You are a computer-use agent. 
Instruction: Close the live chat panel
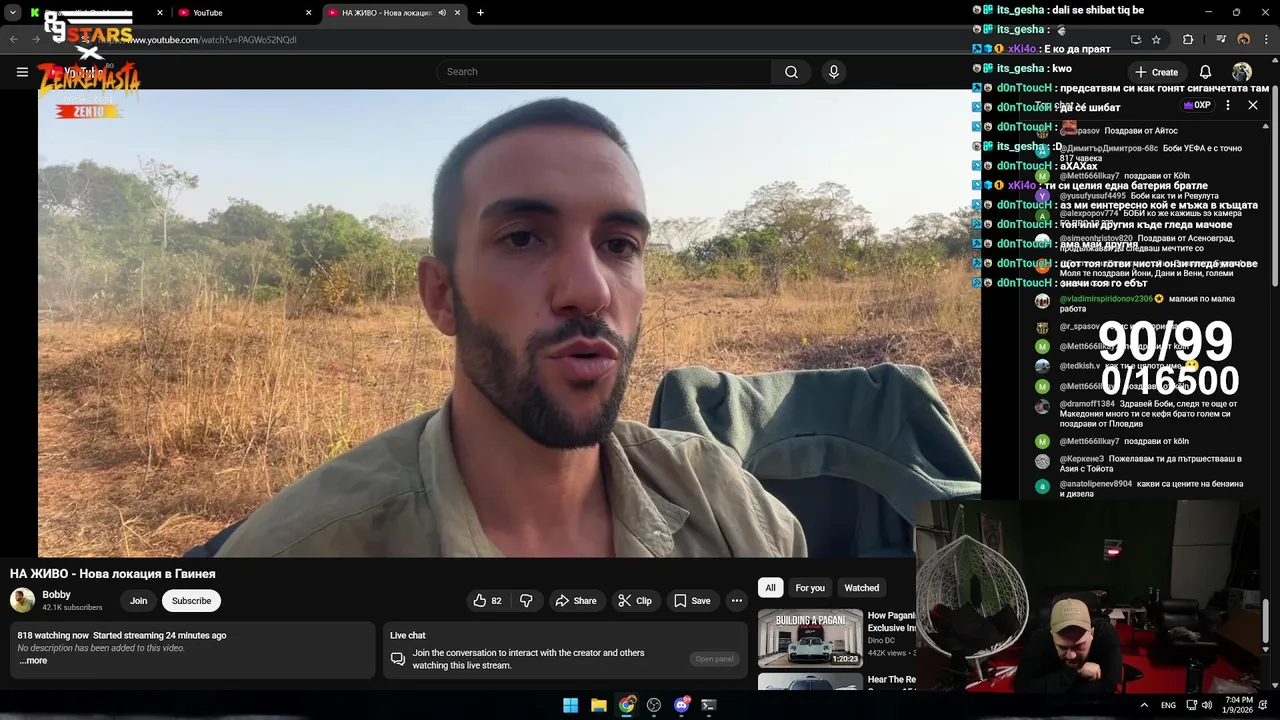(x=1253, y=105)
